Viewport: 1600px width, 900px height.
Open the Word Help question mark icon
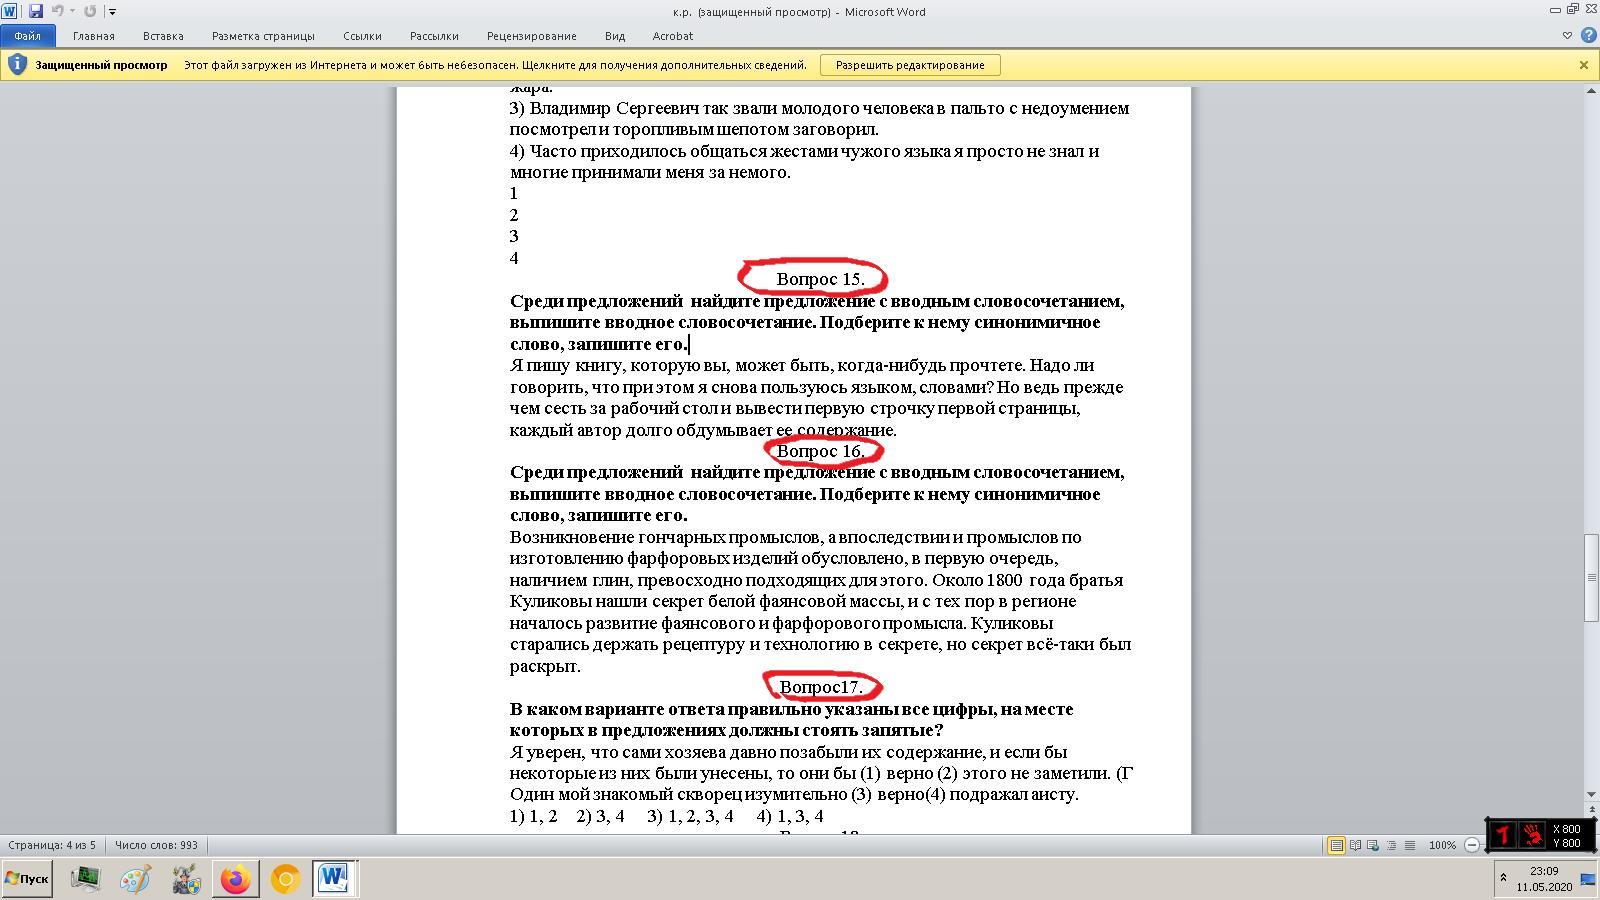1588,35
